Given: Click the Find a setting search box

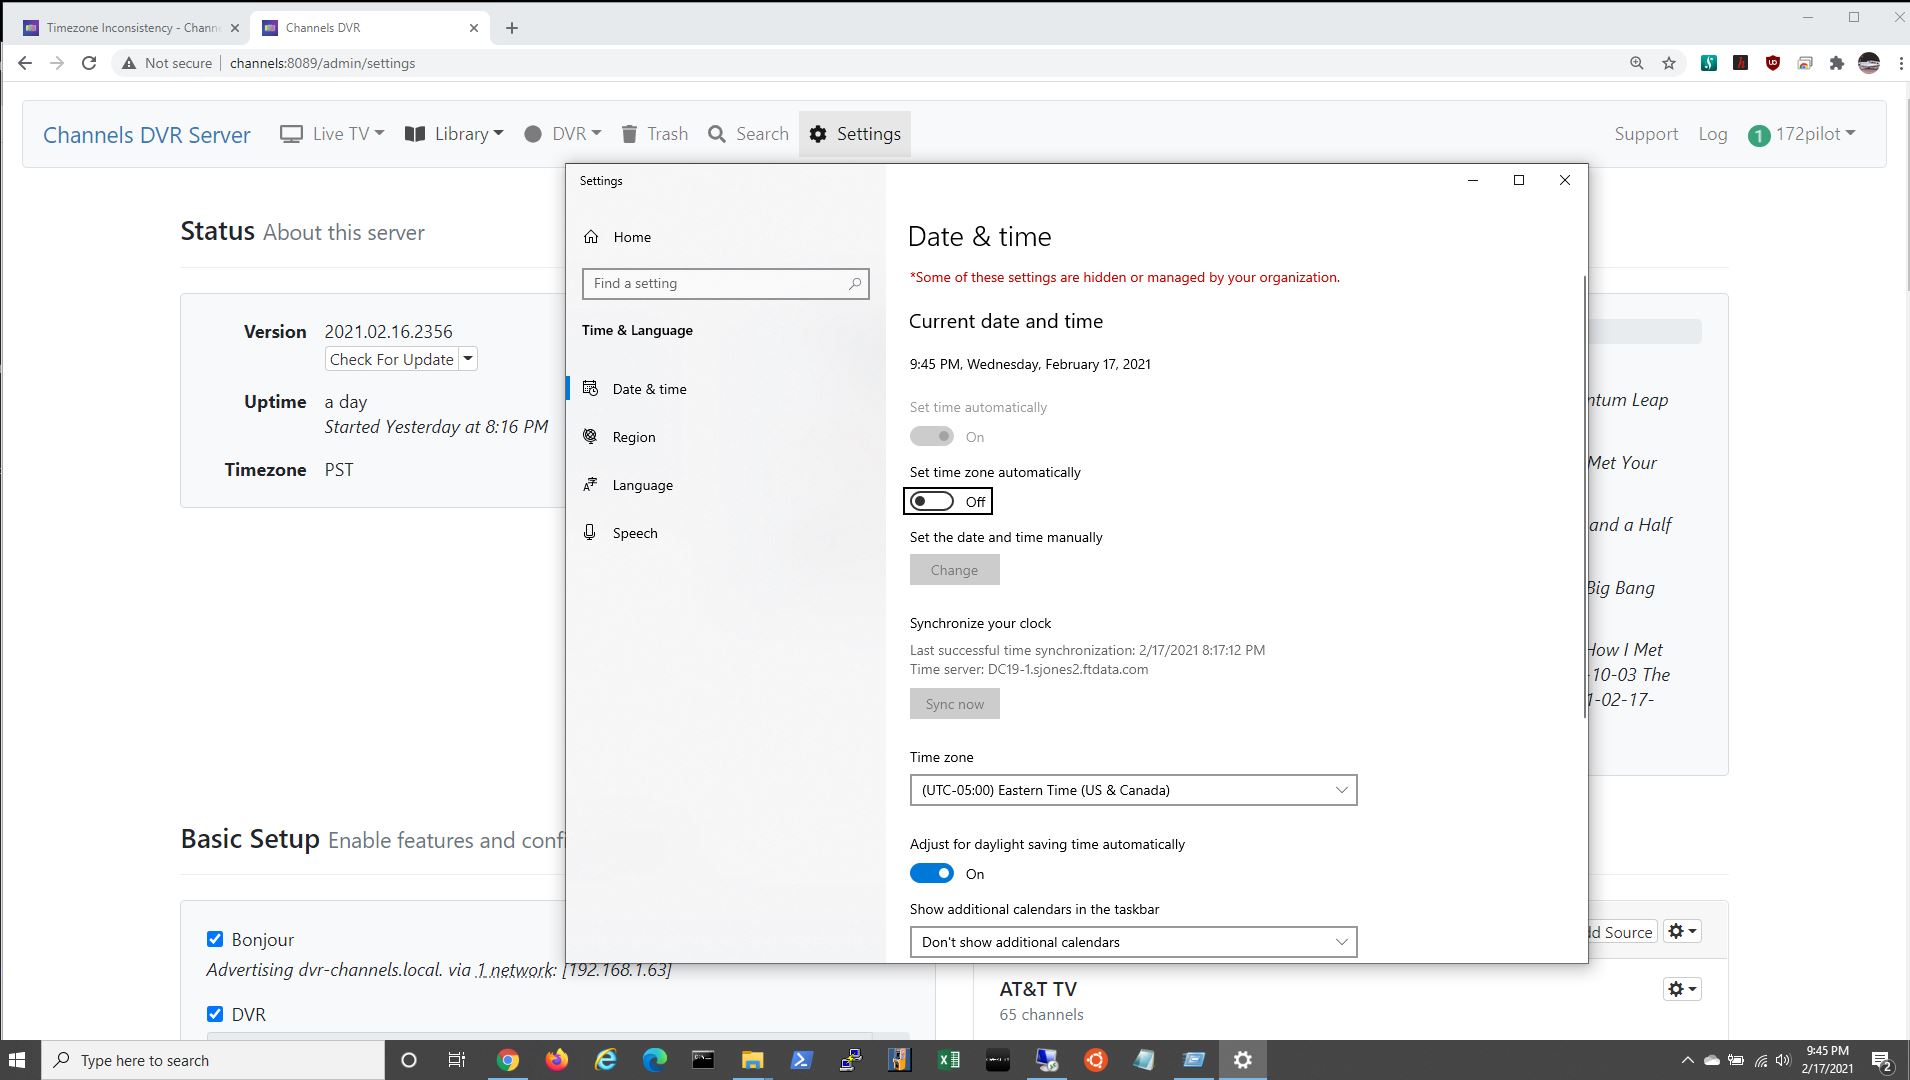Looking at the screenshot, I should 715,284.
